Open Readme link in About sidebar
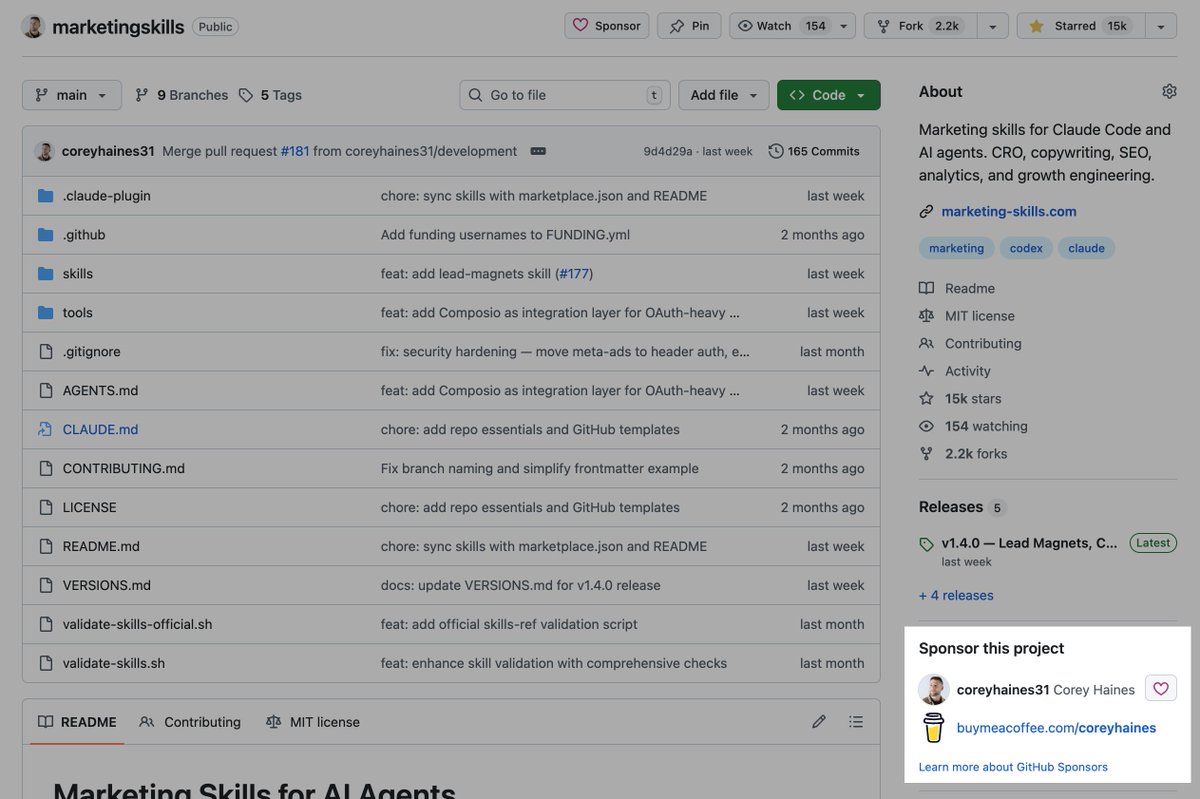 957,288
